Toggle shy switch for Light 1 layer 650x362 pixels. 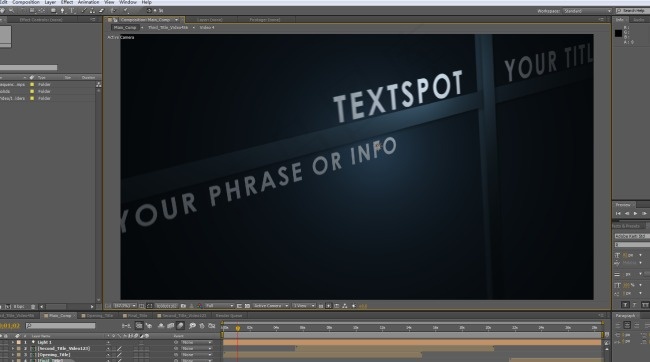(x=108, y=343)
